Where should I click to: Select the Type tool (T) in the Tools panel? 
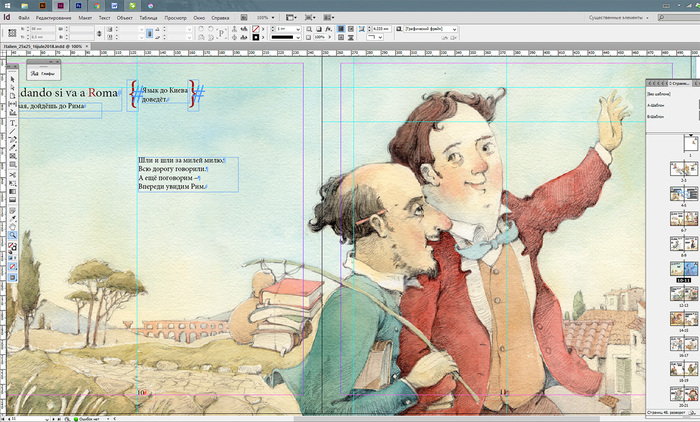tap(12, 123)
